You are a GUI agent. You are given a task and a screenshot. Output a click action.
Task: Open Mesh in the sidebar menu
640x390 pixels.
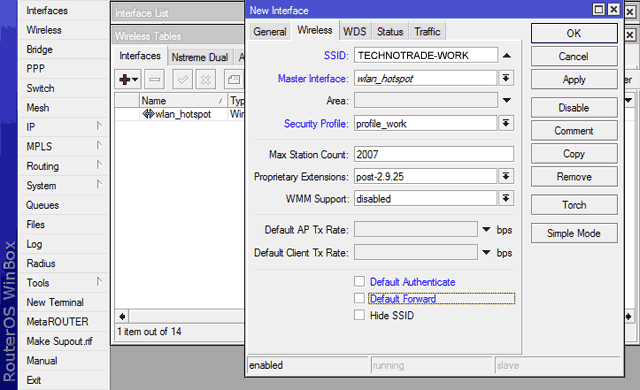pos(63,108)
